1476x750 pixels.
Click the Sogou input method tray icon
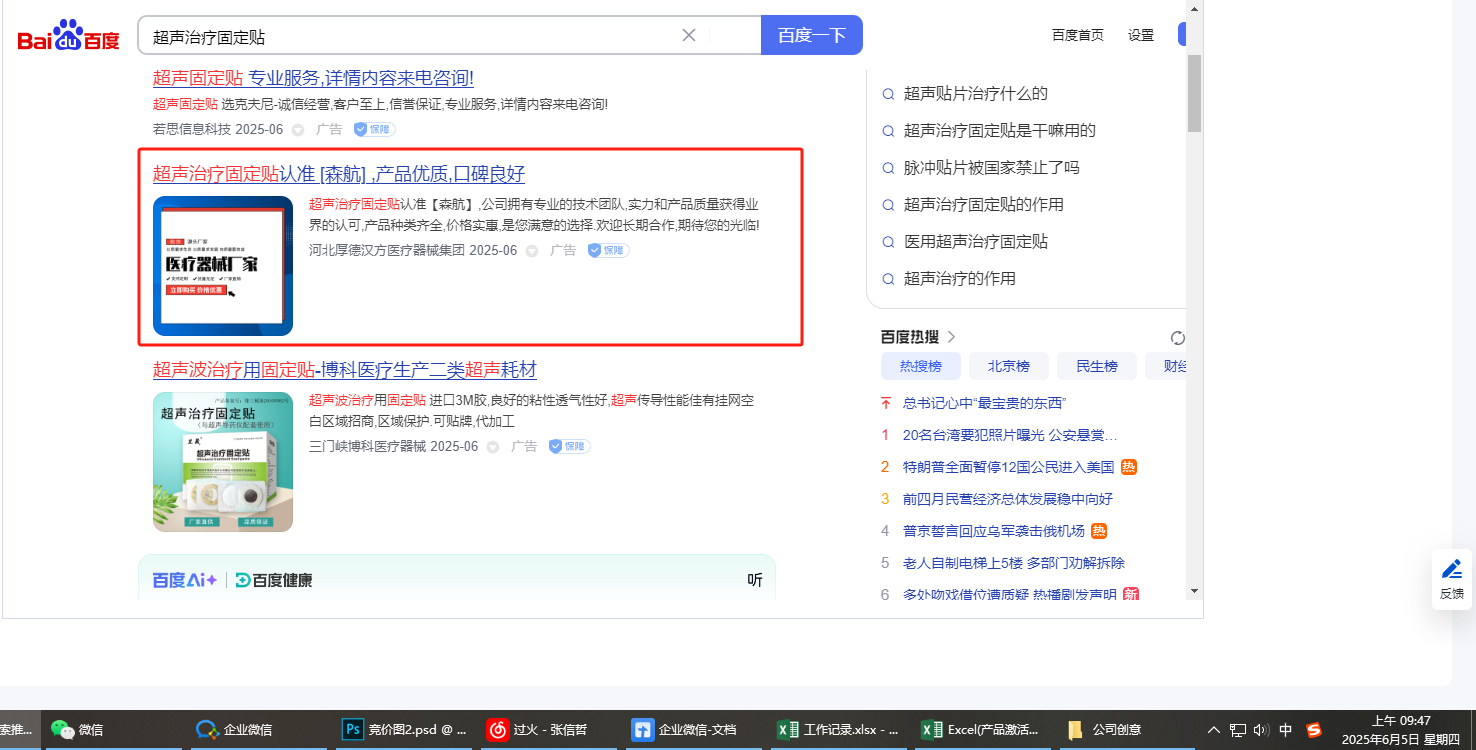1313,729
